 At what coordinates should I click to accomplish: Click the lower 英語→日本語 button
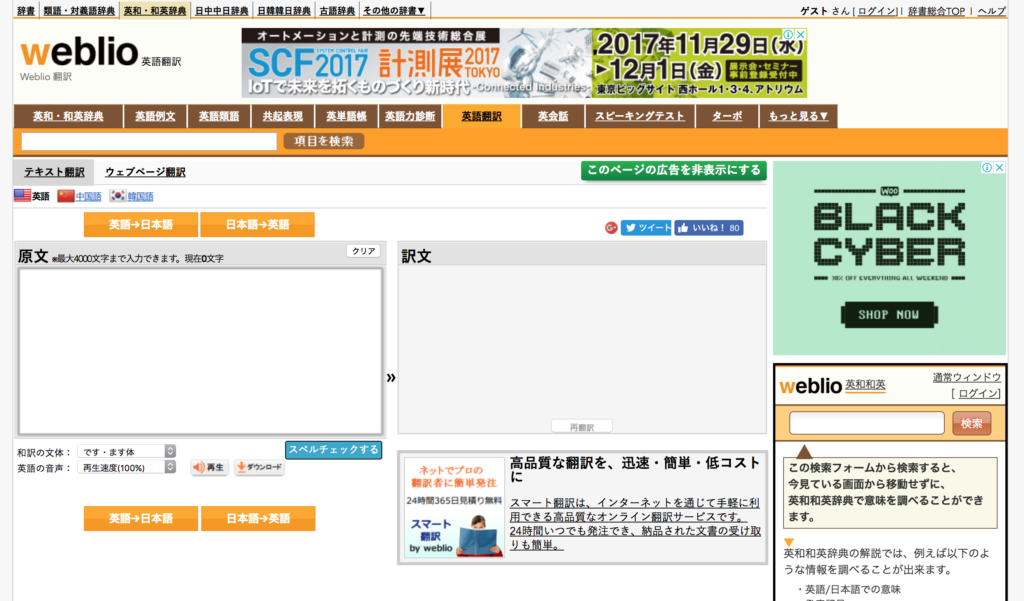click(x=140, y=518)
